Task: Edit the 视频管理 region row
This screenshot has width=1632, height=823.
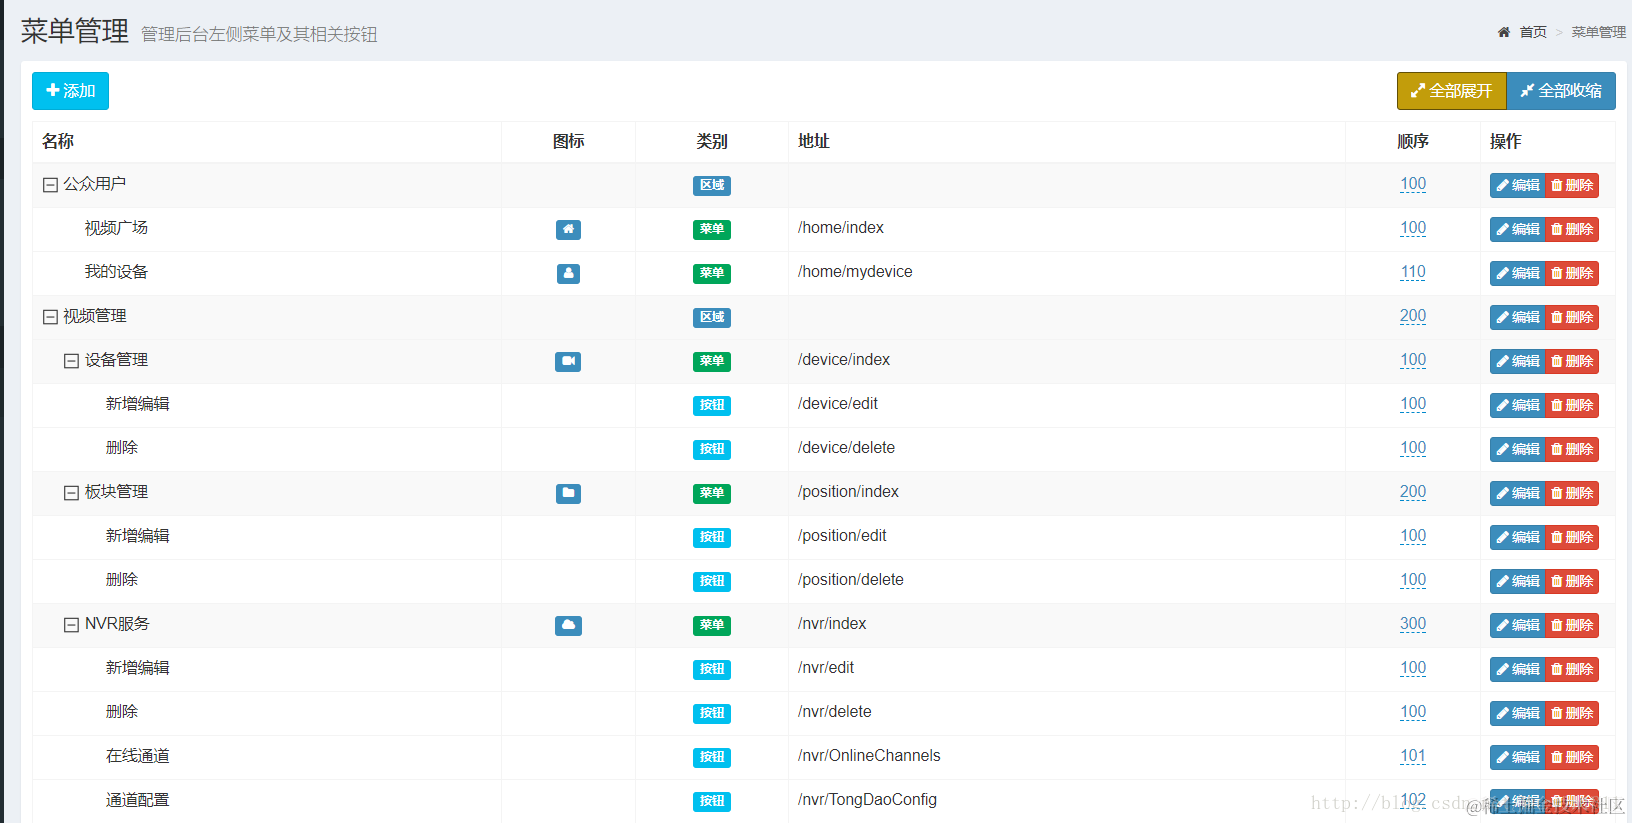Action: click(x=1518, y=317)
